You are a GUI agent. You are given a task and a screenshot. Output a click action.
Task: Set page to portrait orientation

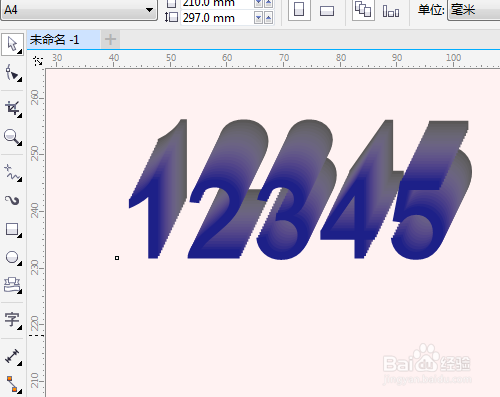[299, 10]
